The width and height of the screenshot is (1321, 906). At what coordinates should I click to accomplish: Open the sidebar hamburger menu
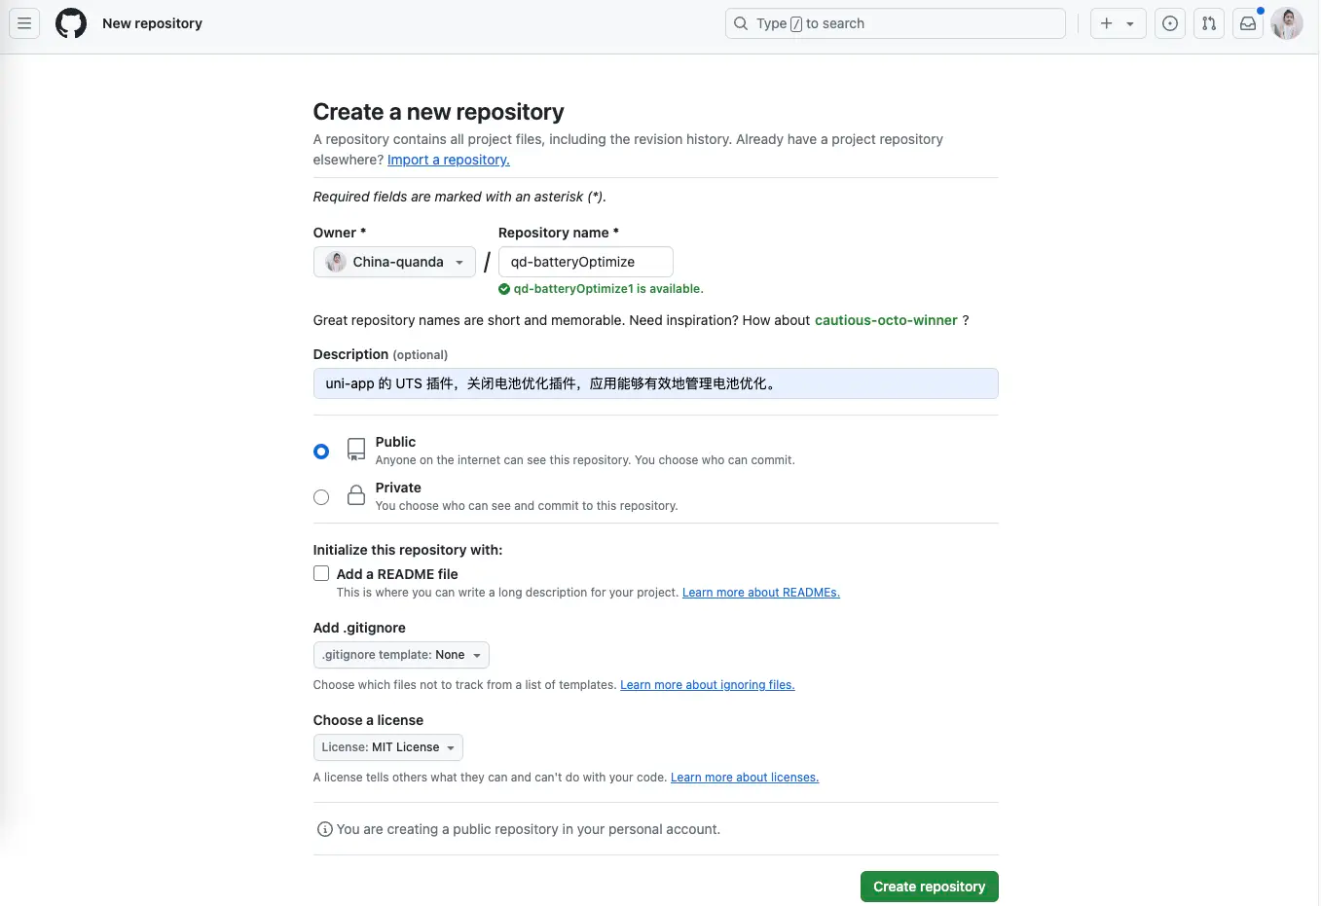(24, 23)
